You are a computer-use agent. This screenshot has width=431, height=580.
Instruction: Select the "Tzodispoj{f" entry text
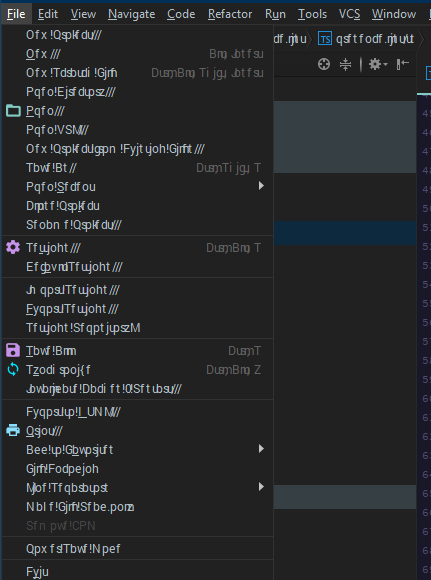click(x=58, y=370)
